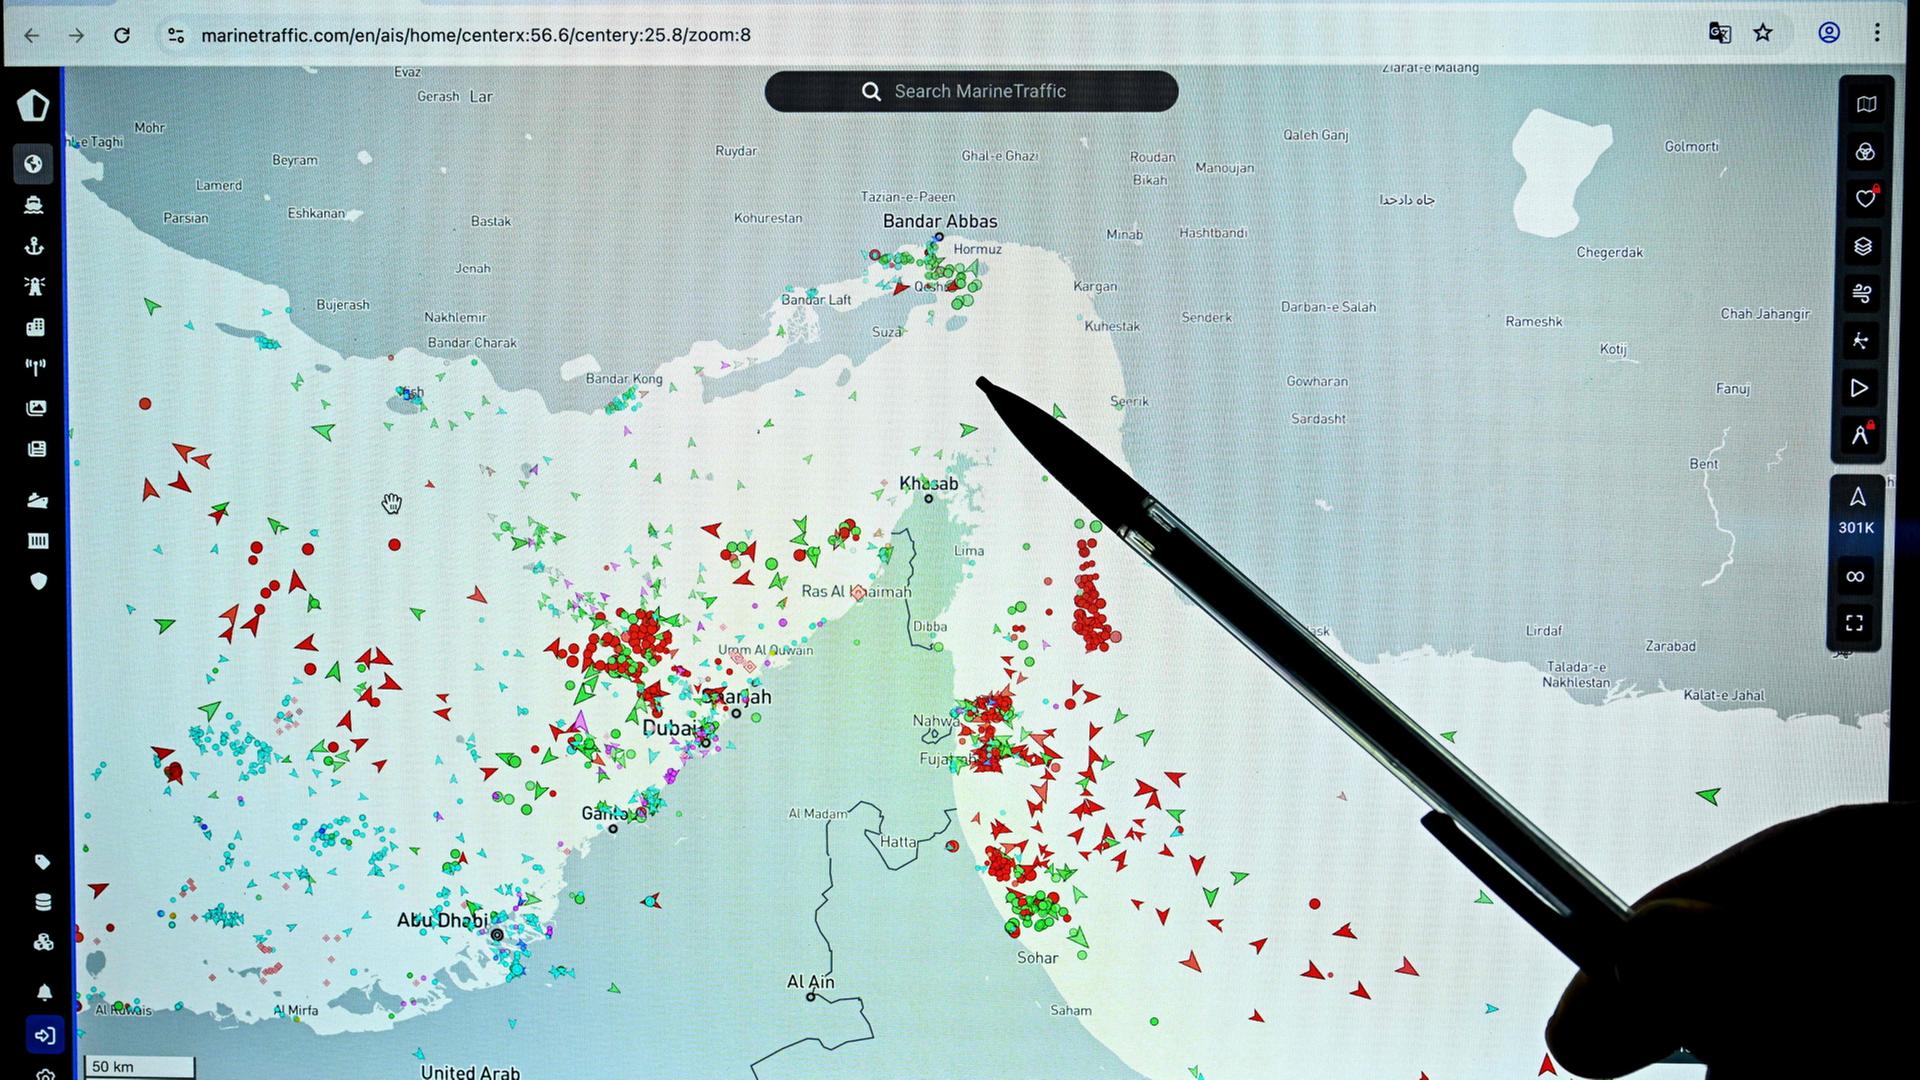Open notifications via the bell icon

tap(44, 993)
